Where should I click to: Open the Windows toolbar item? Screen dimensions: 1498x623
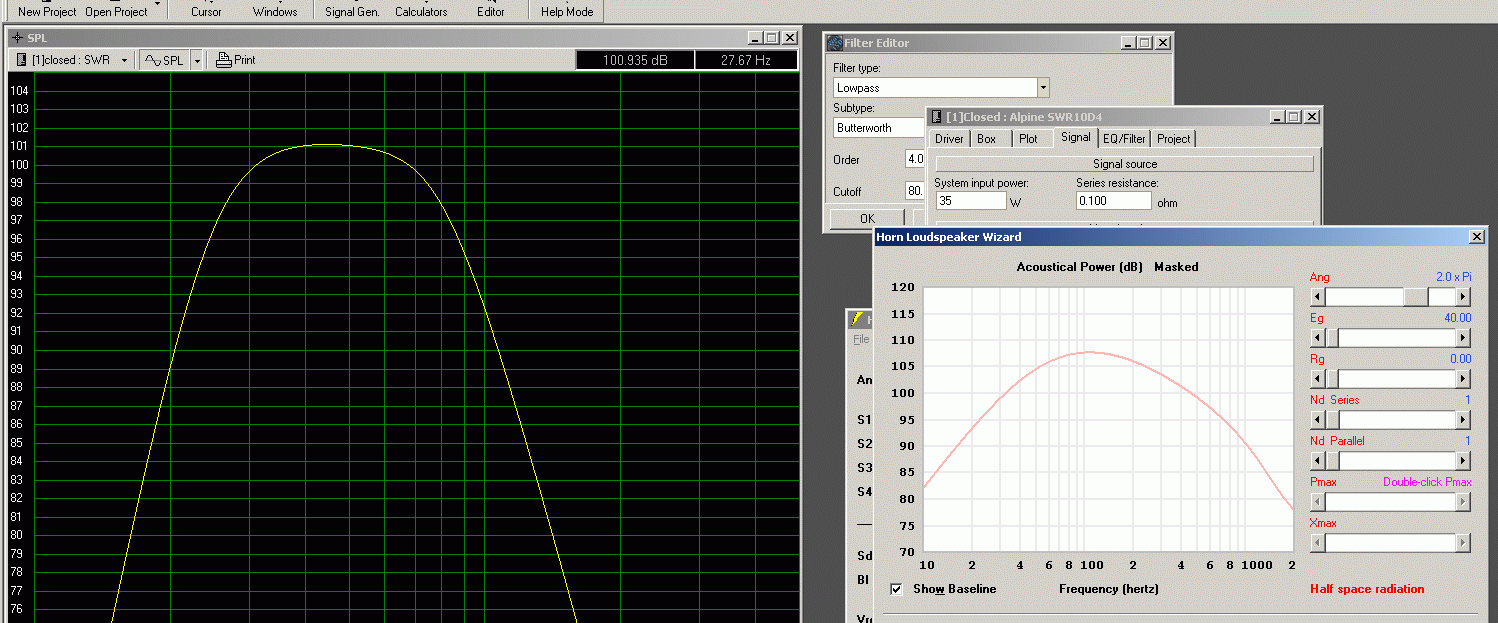click(x=275, y=12)
